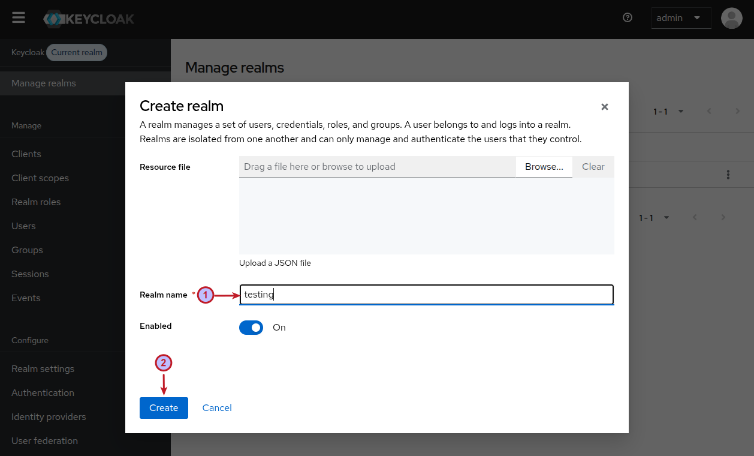The width and height of the screenshot is (754, 456).
Task: Open Clients in the sidebar
Action: pyautogui.click(x=26, y=154)
